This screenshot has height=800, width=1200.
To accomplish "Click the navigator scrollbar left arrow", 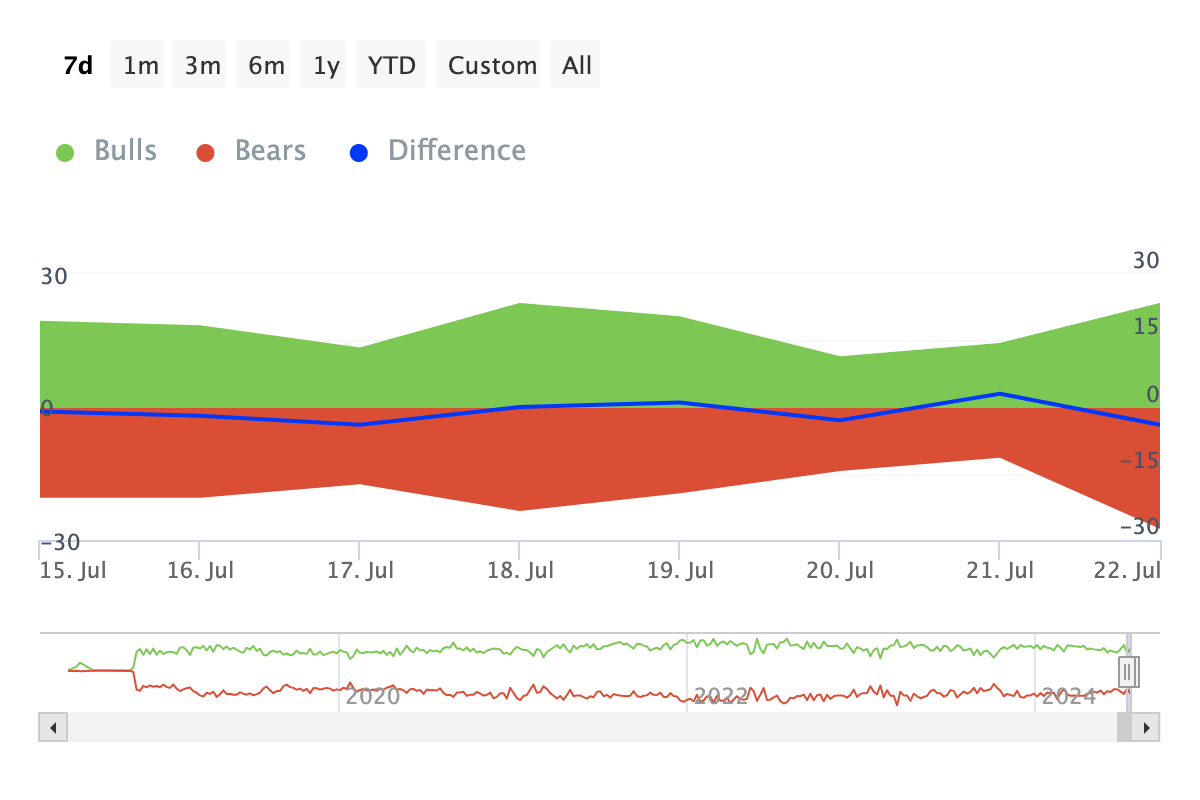I will pyautogui.click(x=53, y=727).
